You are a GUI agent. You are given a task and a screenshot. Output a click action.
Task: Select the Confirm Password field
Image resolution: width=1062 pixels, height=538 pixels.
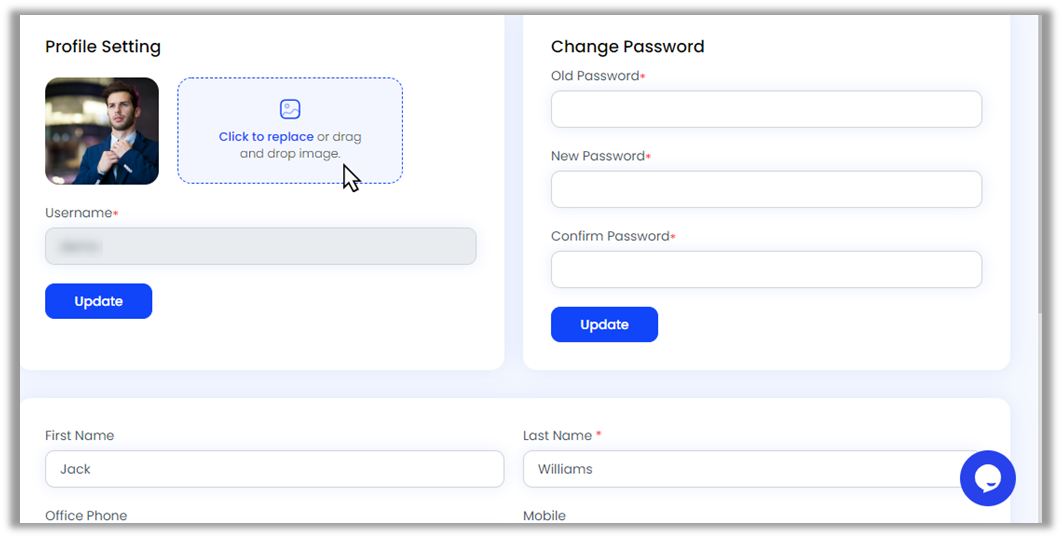point(766,269)
